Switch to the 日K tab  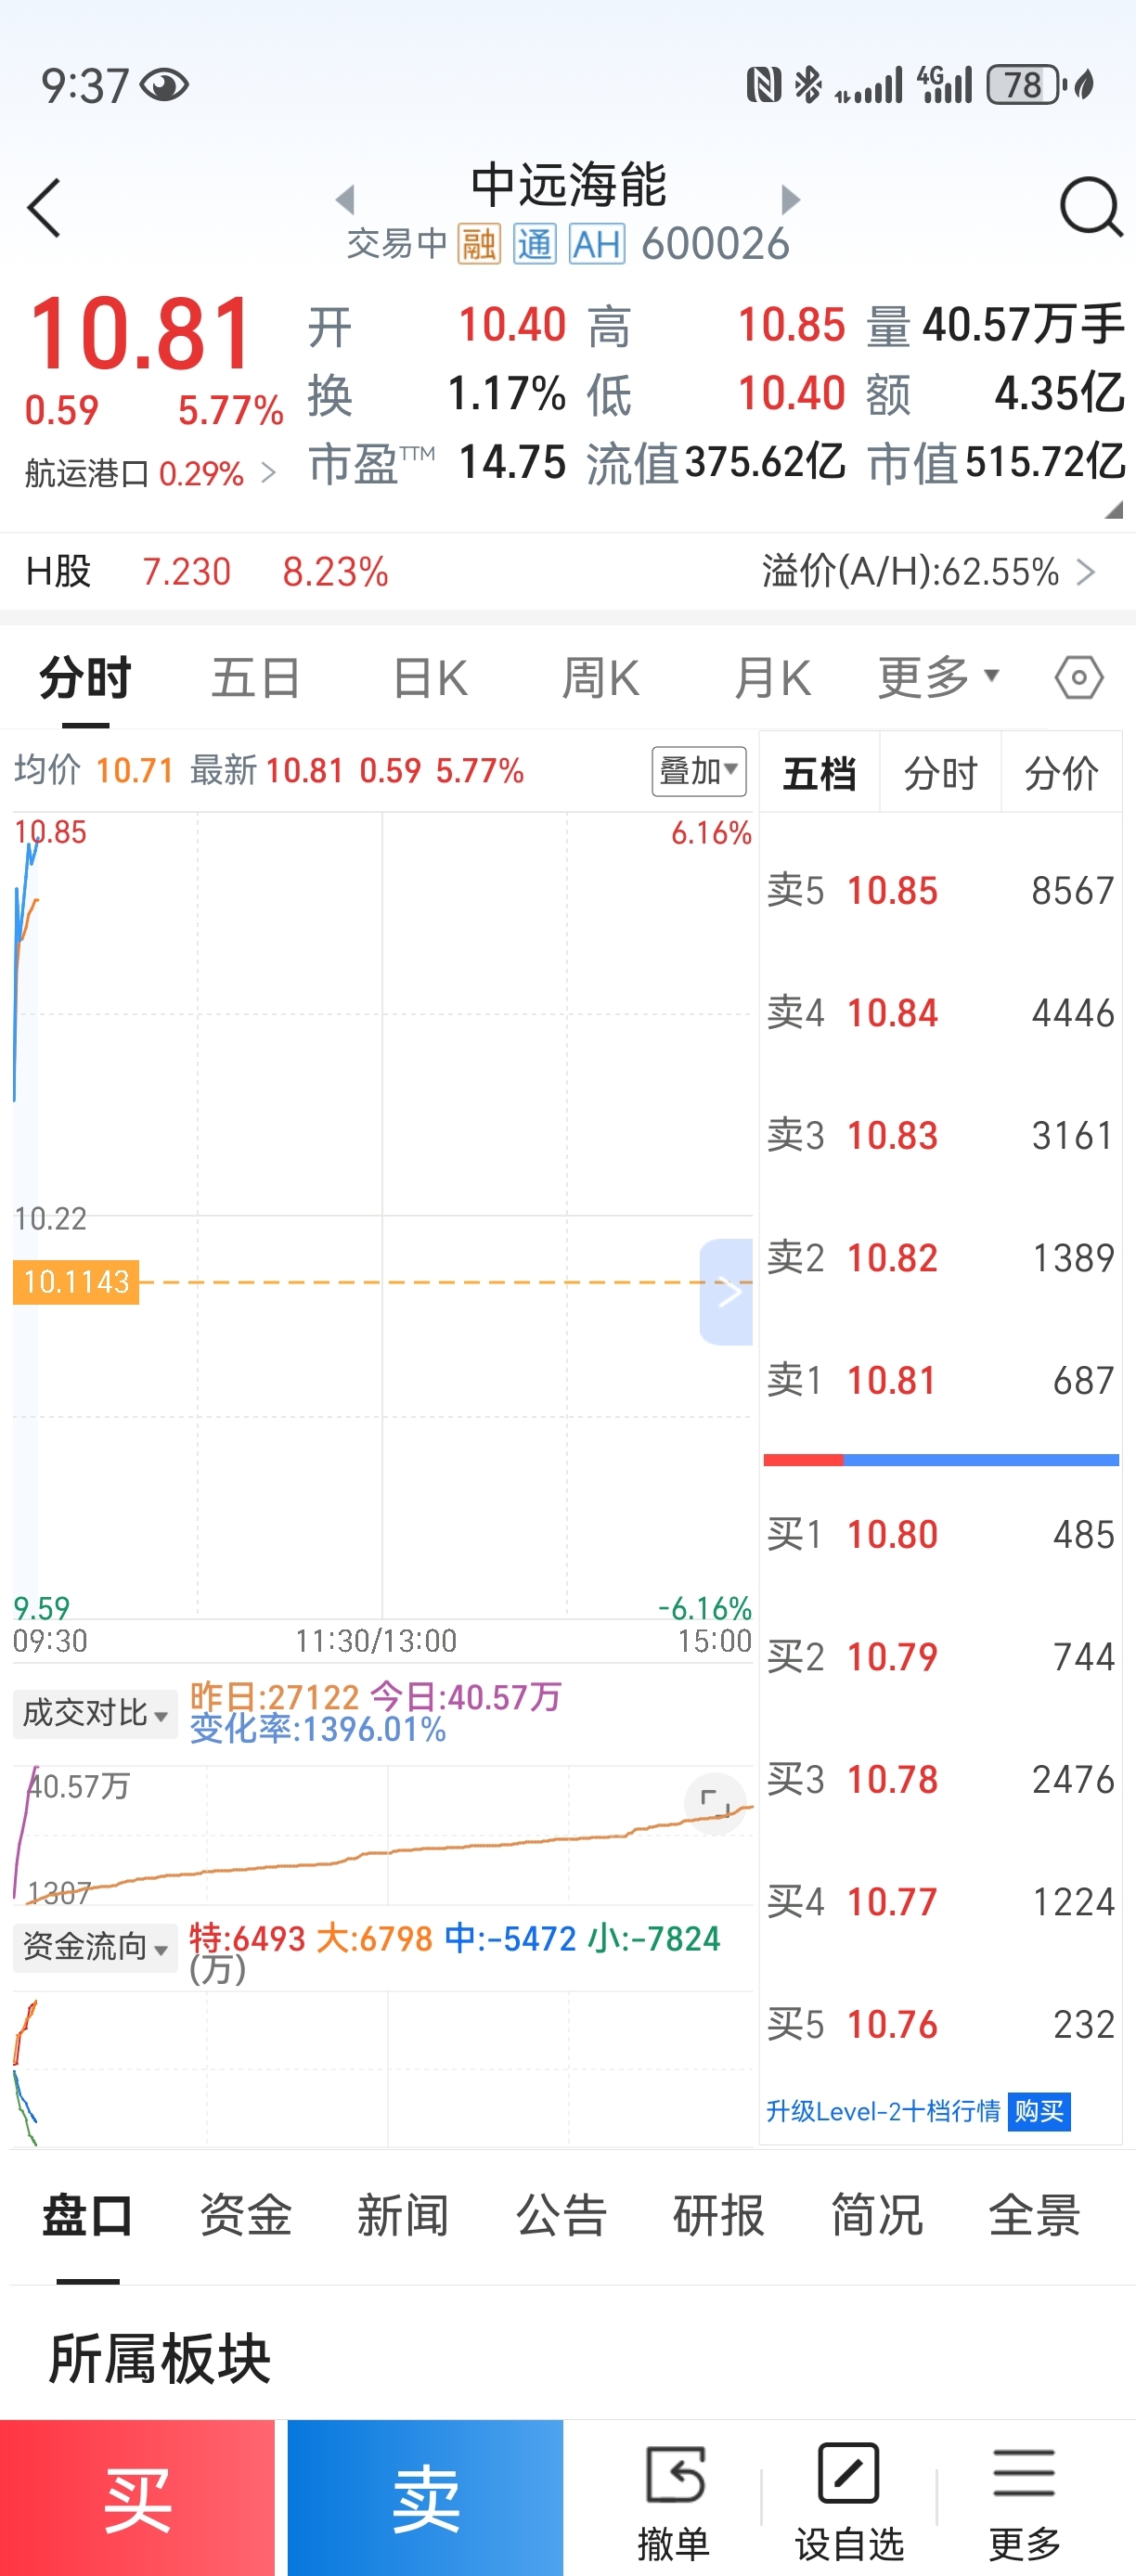pos(430,678)
